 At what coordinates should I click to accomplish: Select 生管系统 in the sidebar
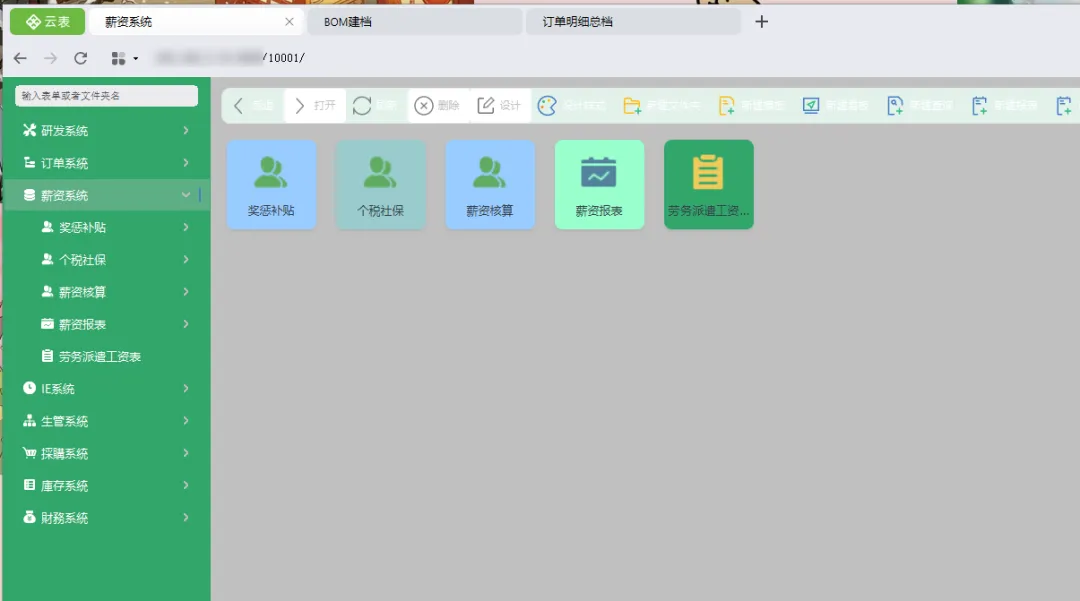tap(107, 421)
